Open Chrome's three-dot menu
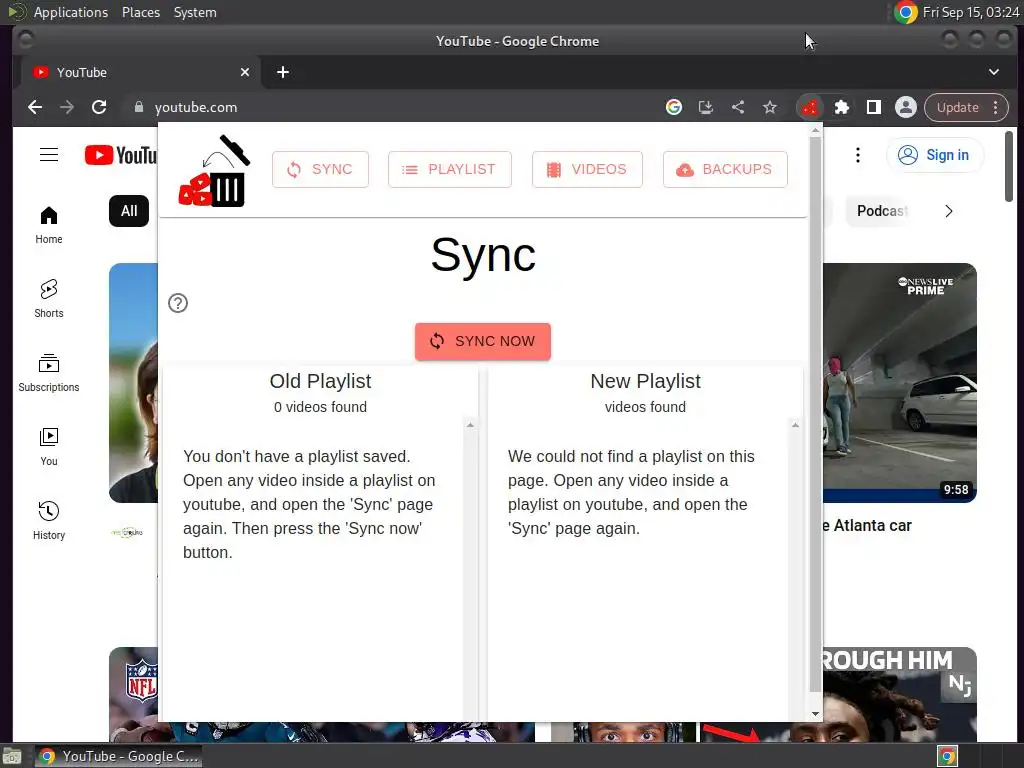The height and width of the screenshot is (768, 1024). pos(996,107)
